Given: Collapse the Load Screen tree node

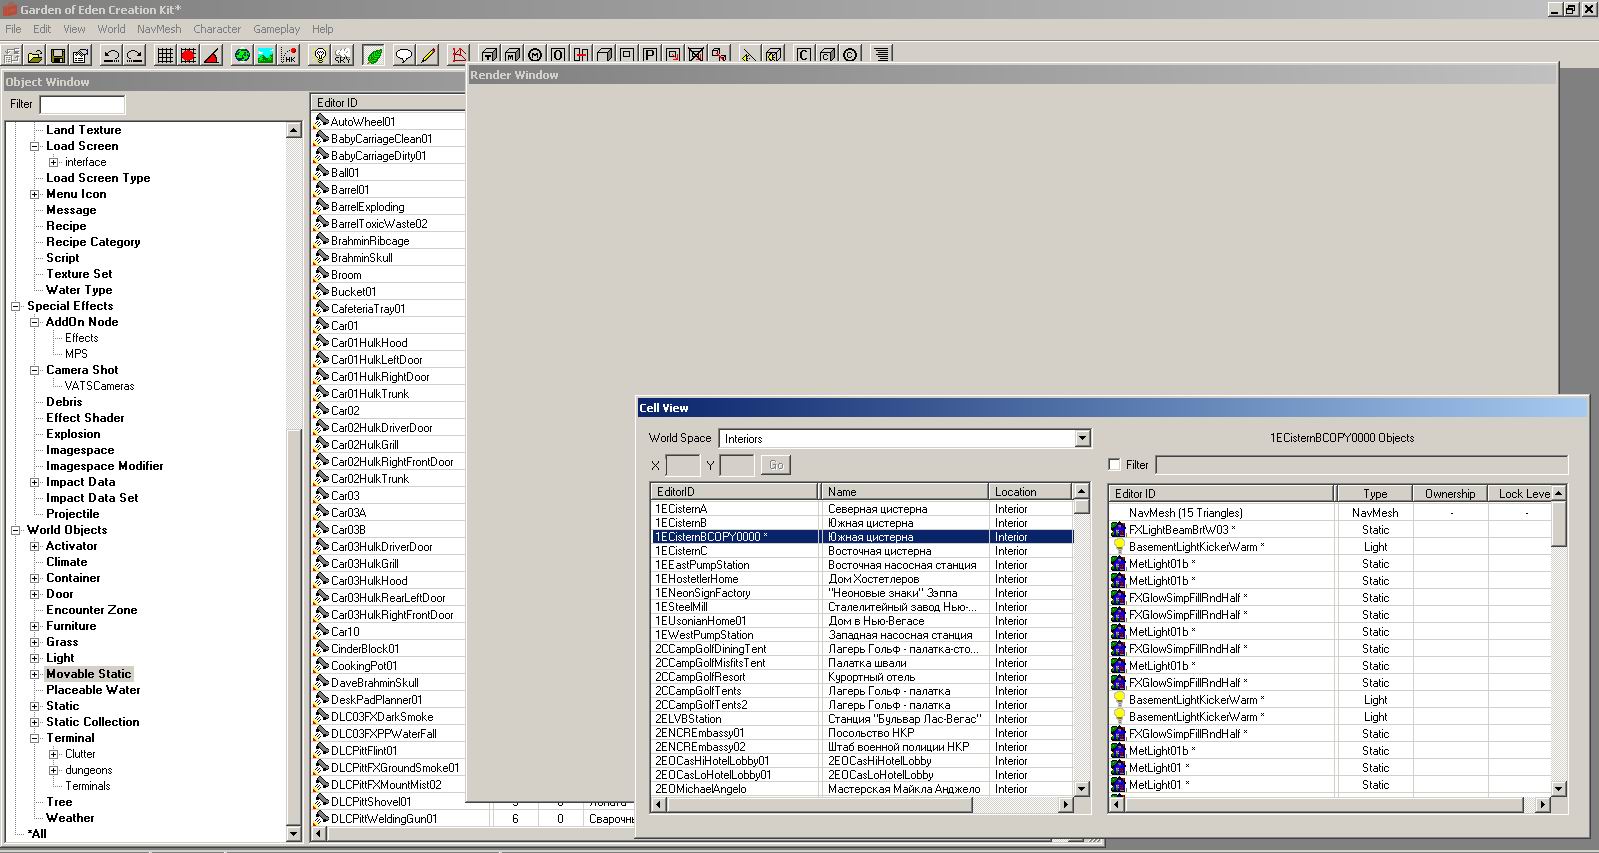Looking at the screenshot, I should point(34,146).
